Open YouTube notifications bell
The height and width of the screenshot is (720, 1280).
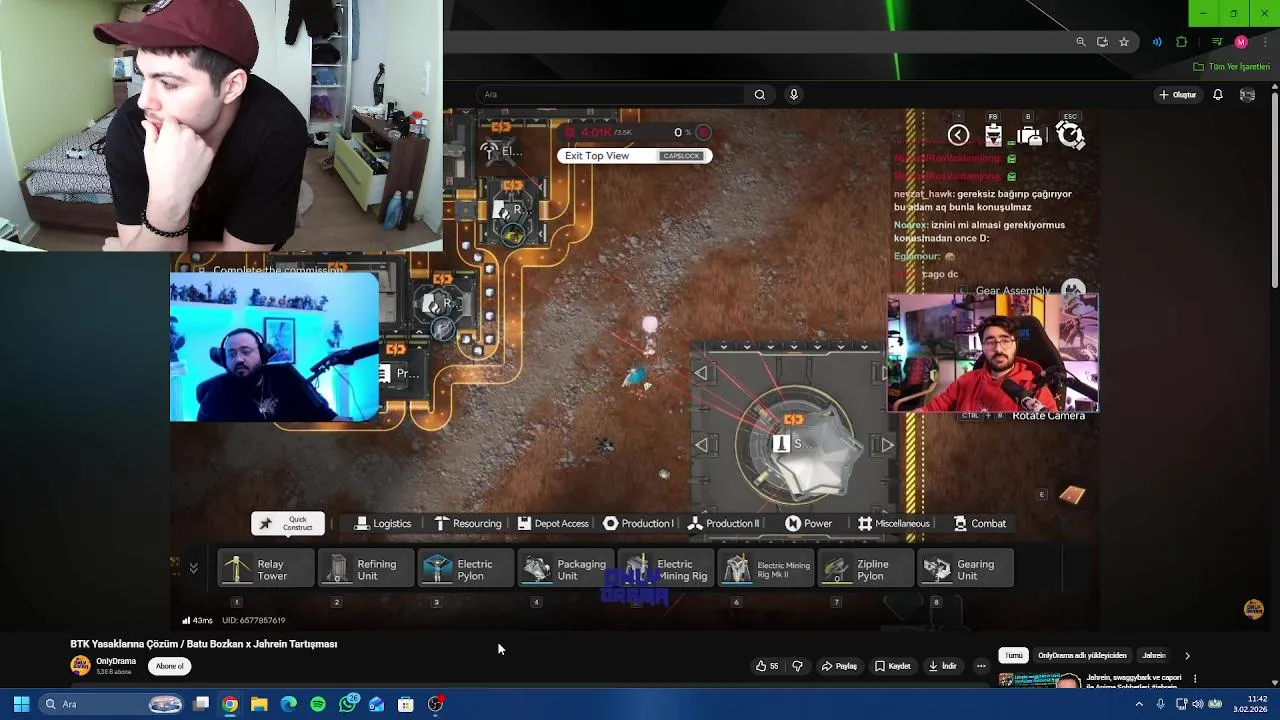pos(1218,95)
